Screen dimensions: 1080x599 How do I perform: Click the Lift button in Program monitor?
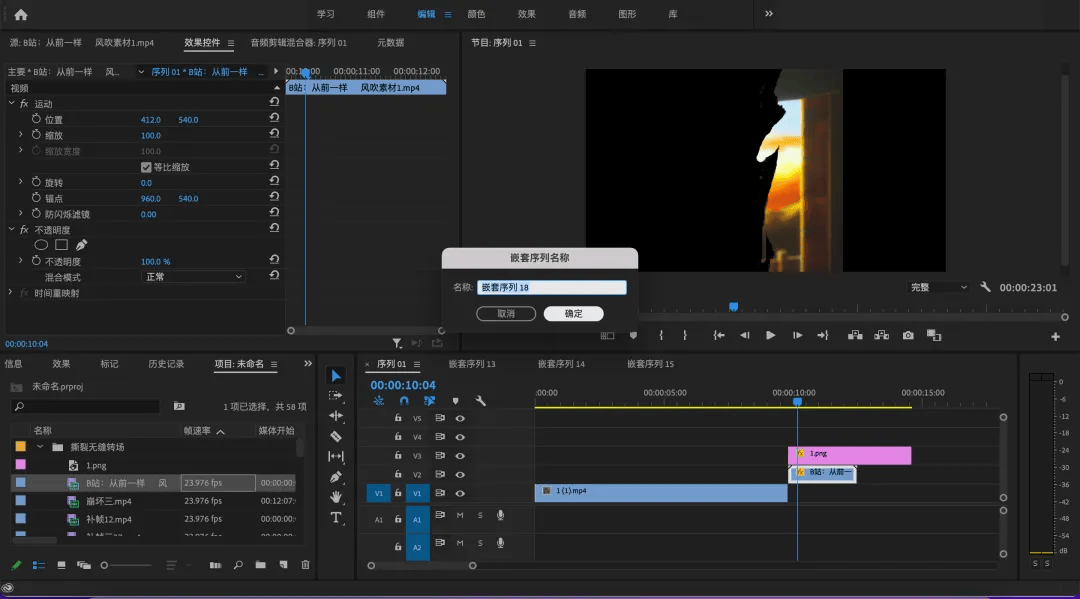pyautogui.click(x=855, y=335)
